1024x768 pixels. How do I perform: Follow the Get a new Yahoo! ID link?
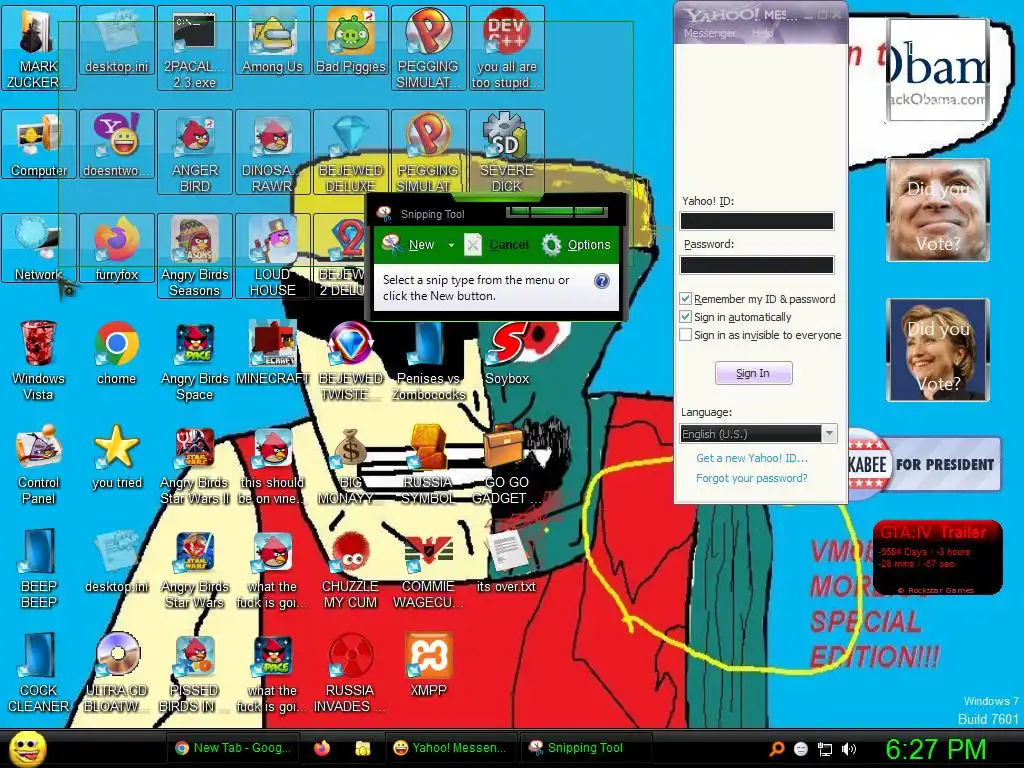click(x=752, y=458)
